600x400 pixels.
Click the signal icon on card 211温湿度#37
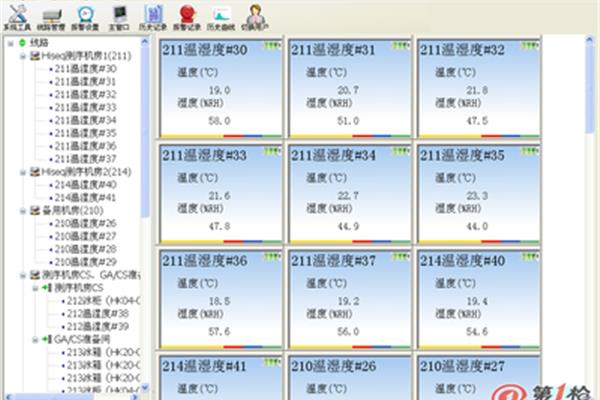click(401, 257)
